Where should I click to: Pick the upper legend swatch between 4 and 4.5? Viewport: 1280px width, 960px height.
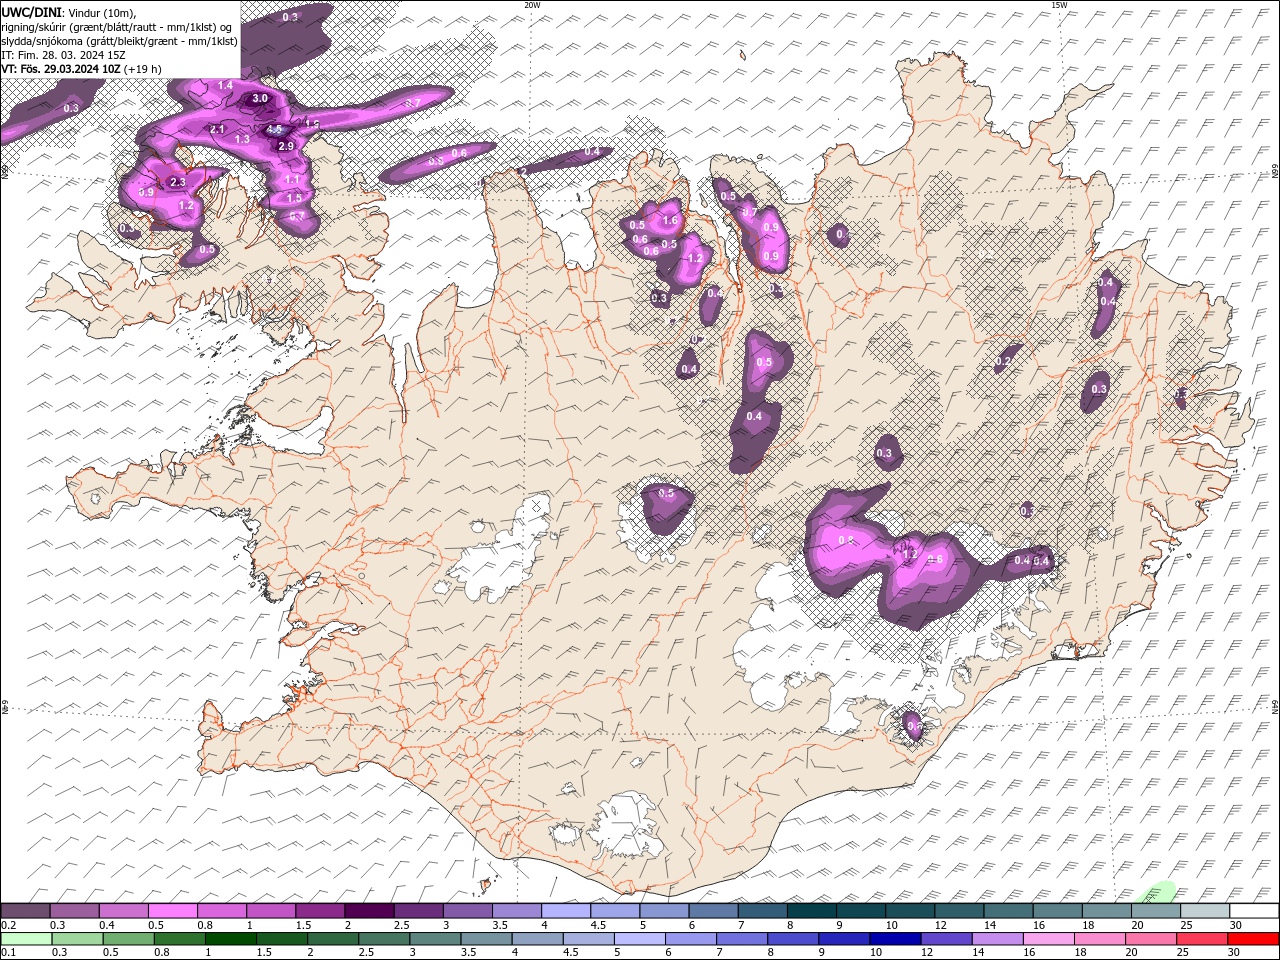click(565, 911)
